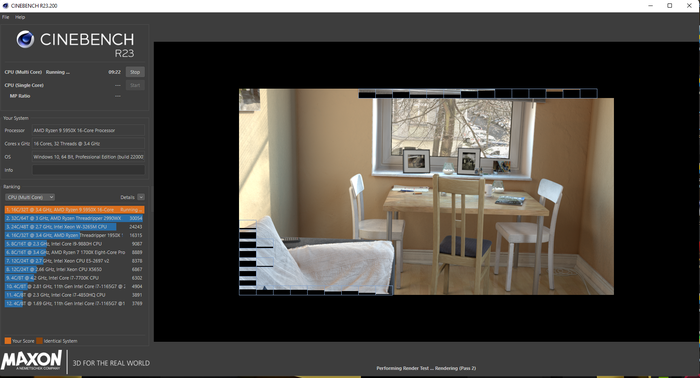Image resolution: width=700 pixels, height=378 pixels.
Task: Select the Ryzen 9 5950X ranking entry
Action: (74, 210)
